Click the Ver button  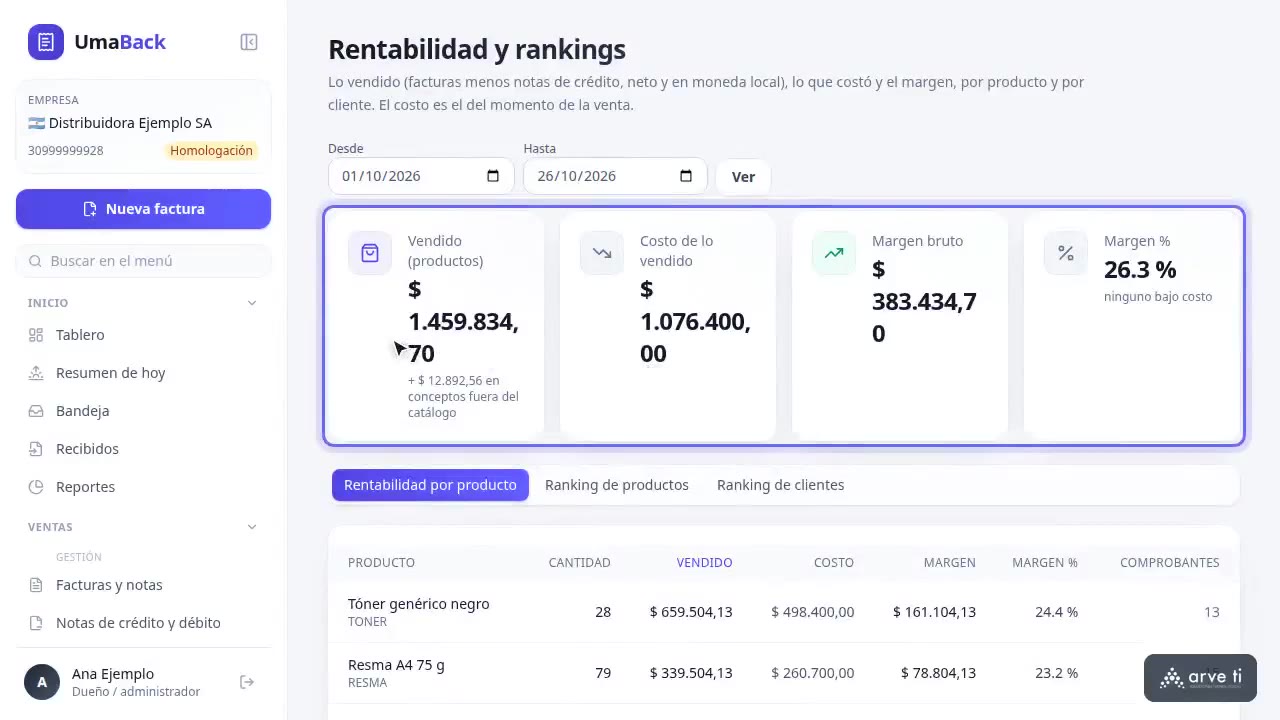[x=743, y=176]
